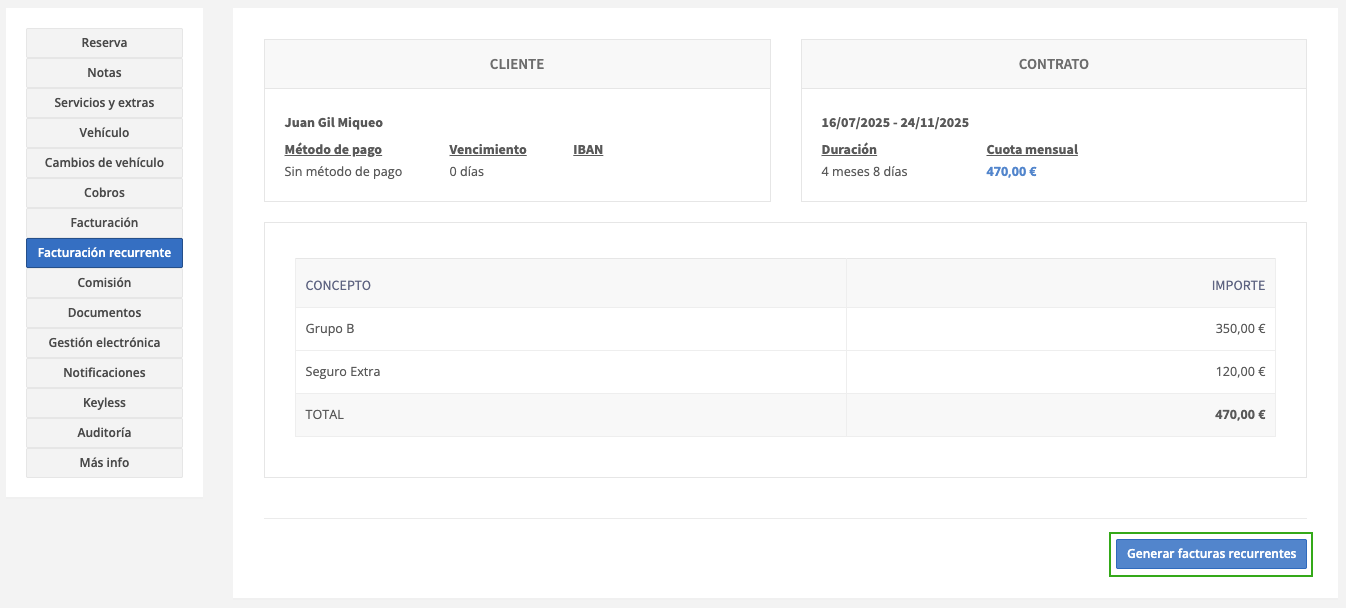Click the Vencimiento label

[488, 150]
